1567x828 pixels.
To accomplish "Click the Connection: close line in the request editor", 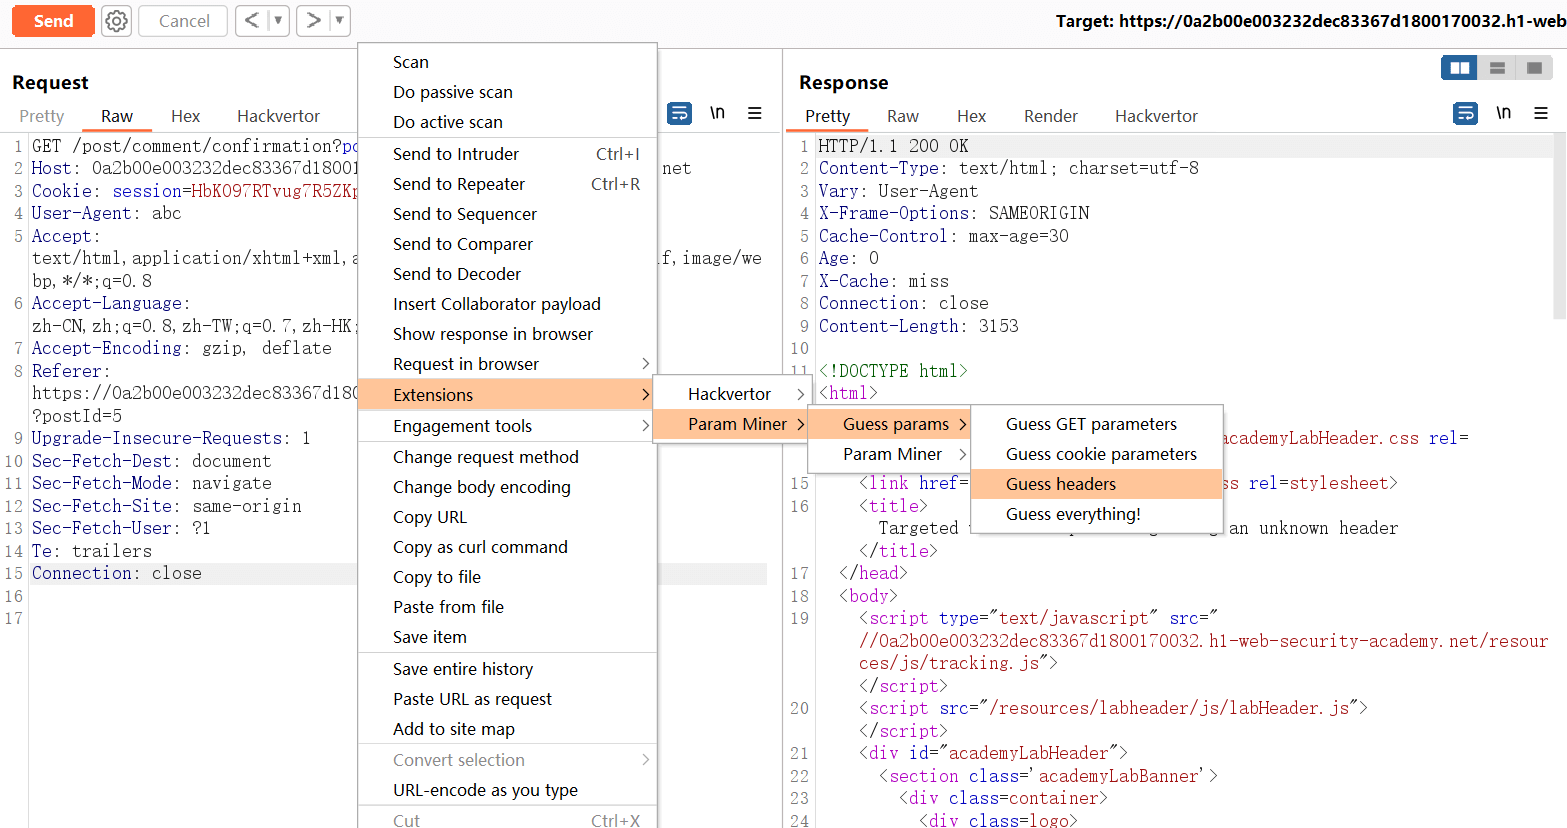I will (x=117, y=573).
